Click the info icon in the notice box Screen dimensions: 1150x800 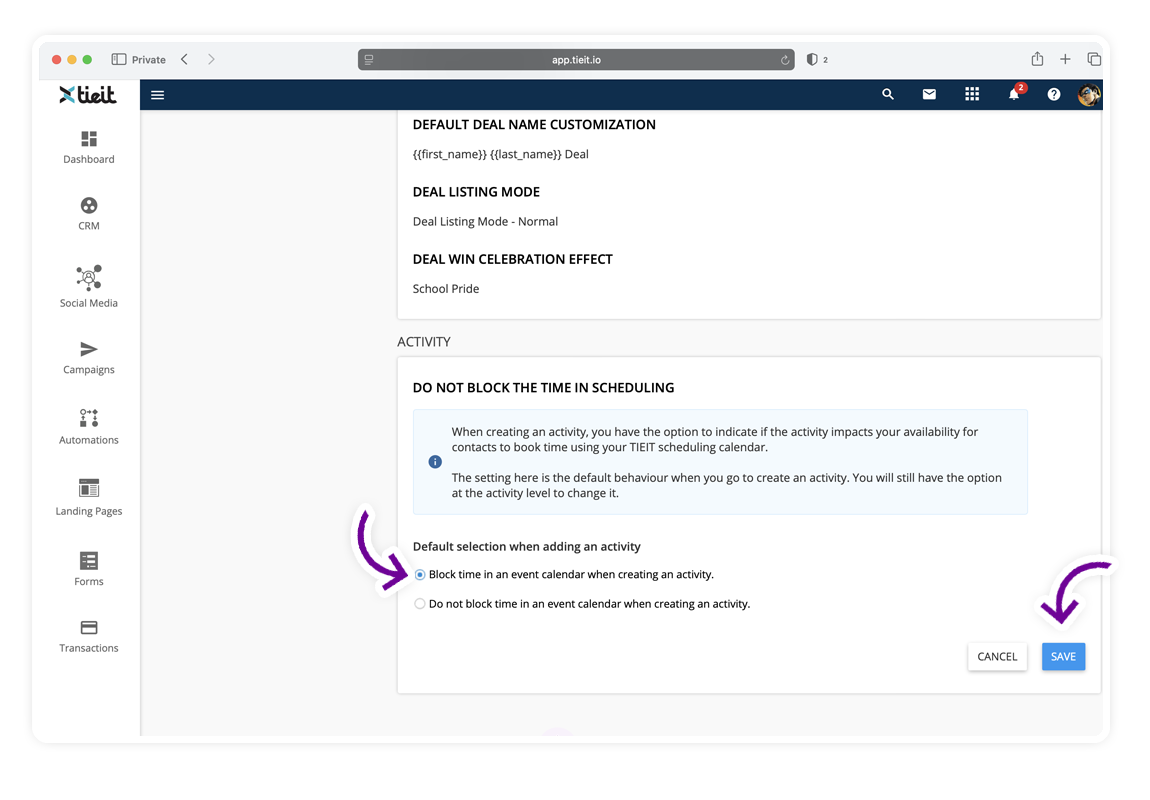435,462
